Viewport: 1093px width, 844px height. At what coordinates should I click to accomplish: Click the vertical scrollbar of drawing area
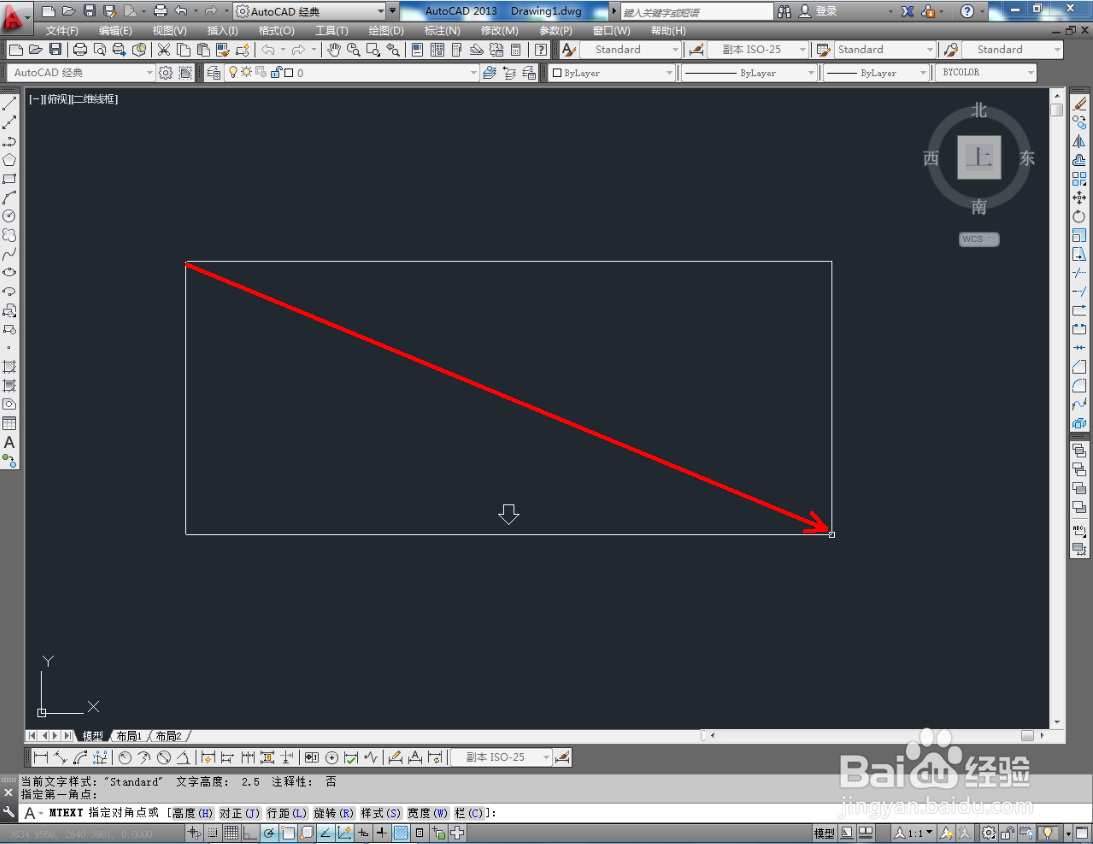point(1057,408)
